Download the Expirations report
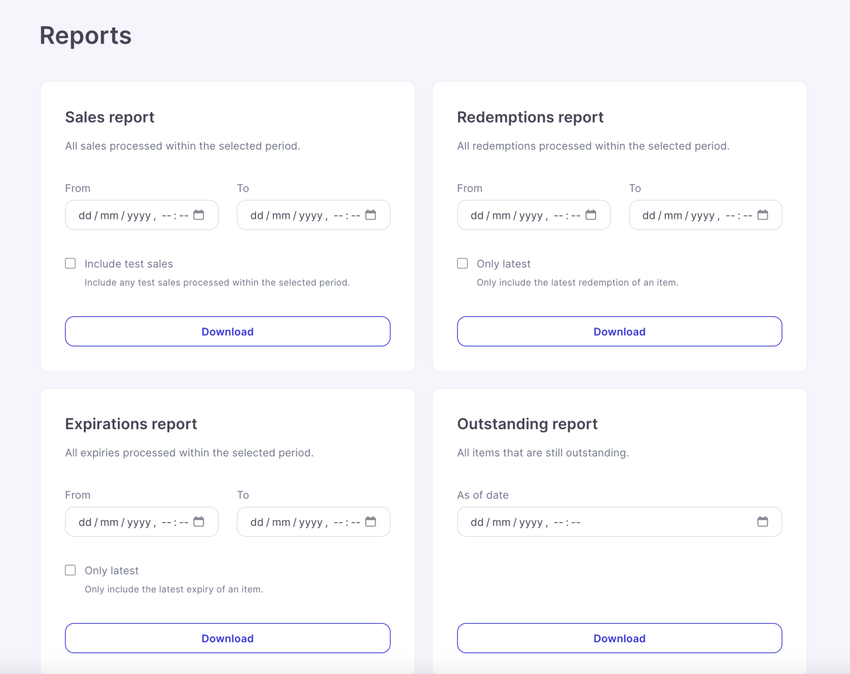850x674 pixels. (228, 638)
